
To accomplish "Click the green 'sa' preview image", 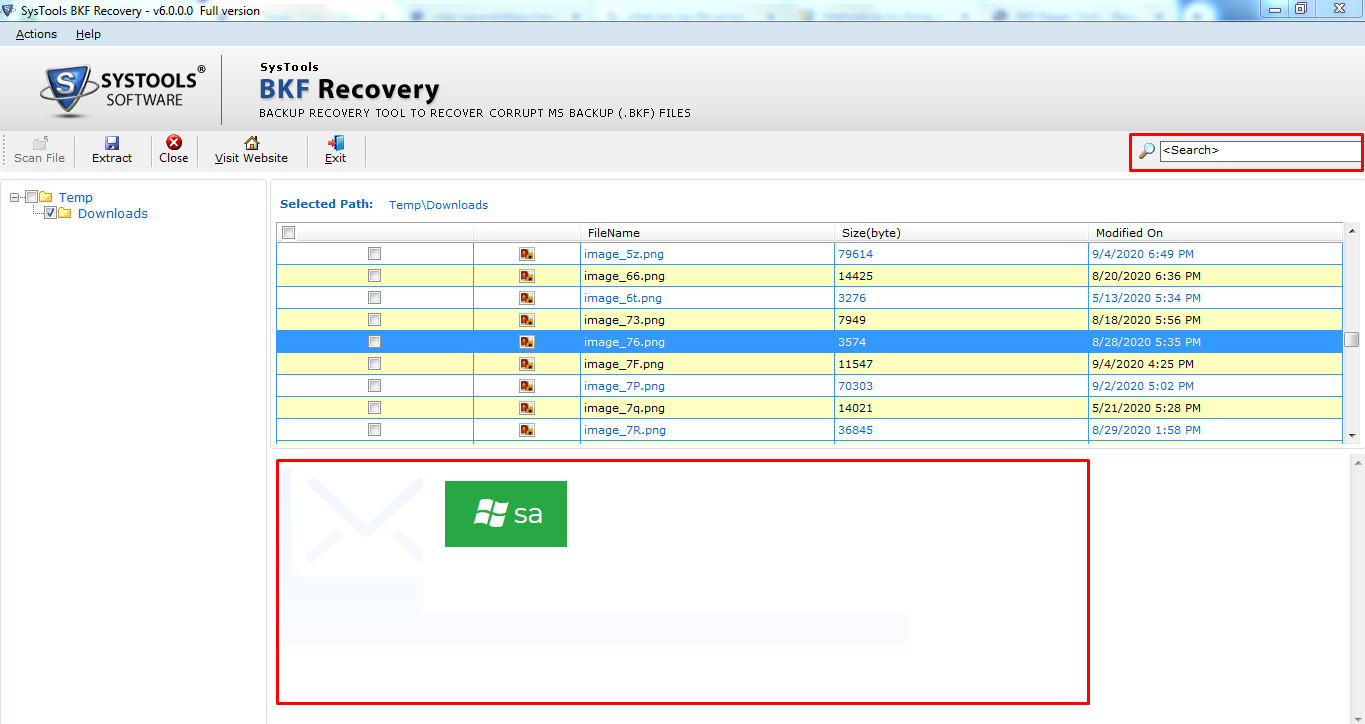I will pos(506,514).
